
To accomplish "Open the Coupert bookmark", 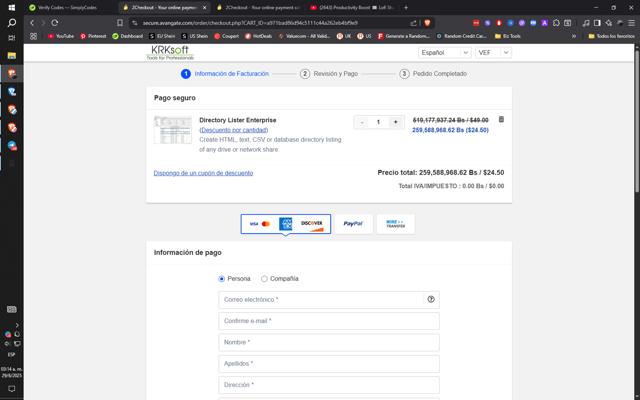I will (227, 36).
